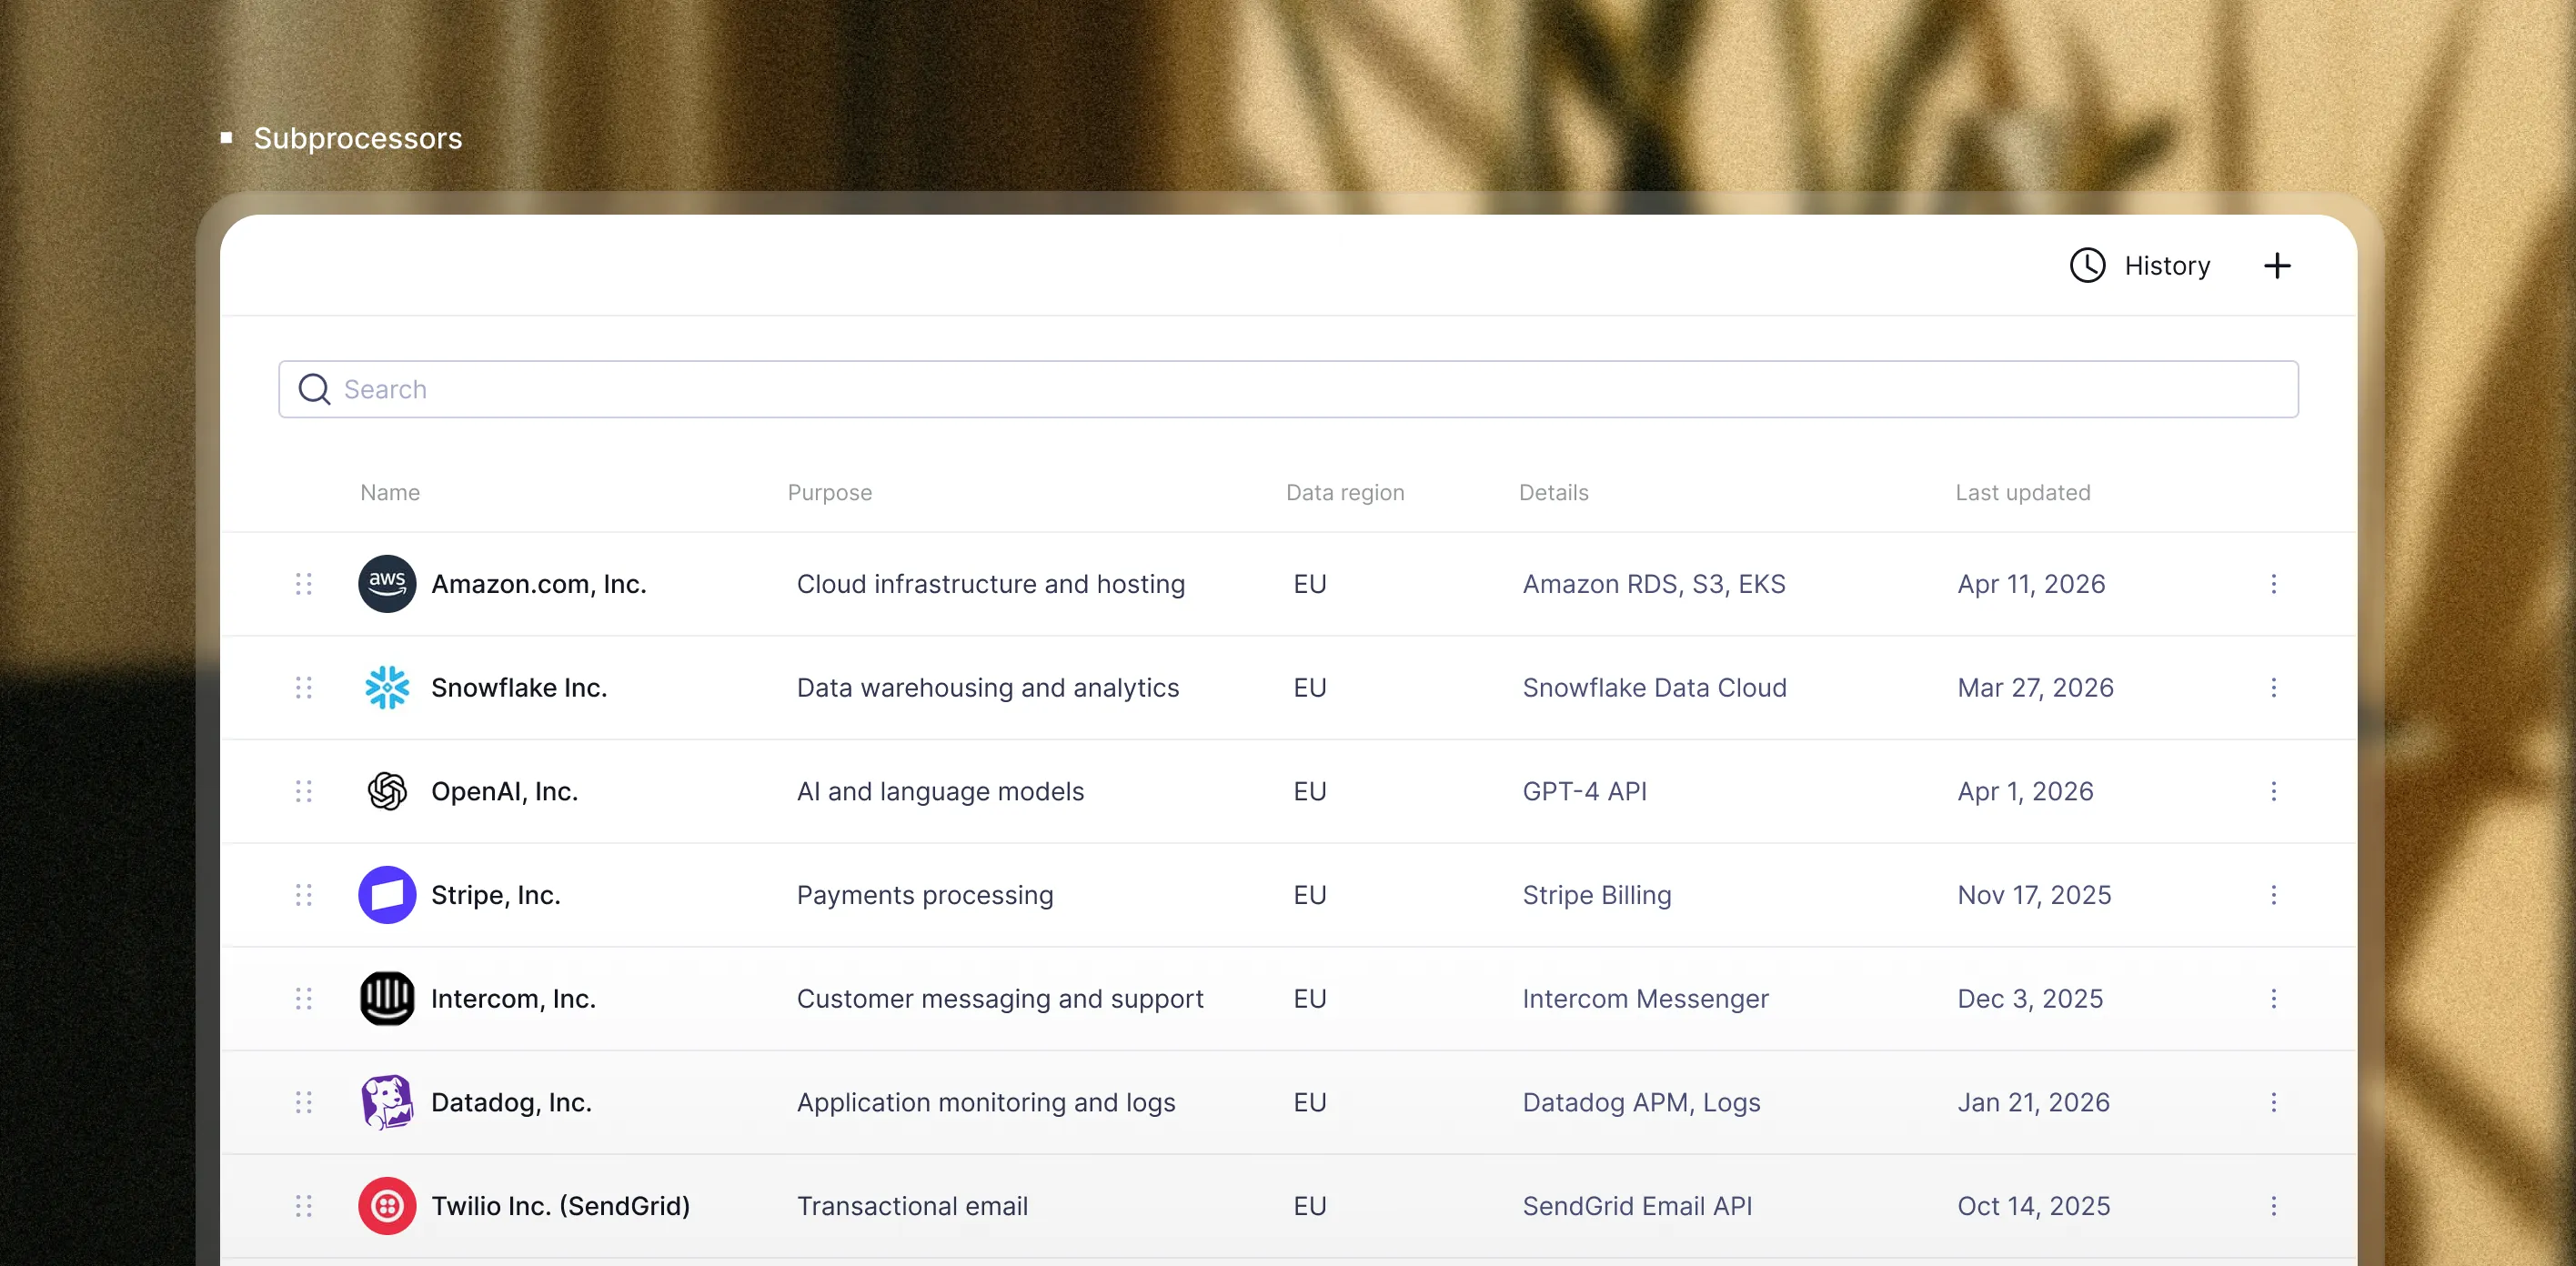This screenshot has width=2576, height=1266.
Task: Open the Snowflake Data Cloud details
Action: [1654, 687]
